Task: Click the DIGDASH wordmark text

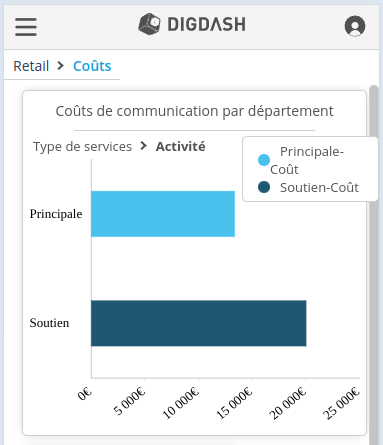Action: (206, 24)
